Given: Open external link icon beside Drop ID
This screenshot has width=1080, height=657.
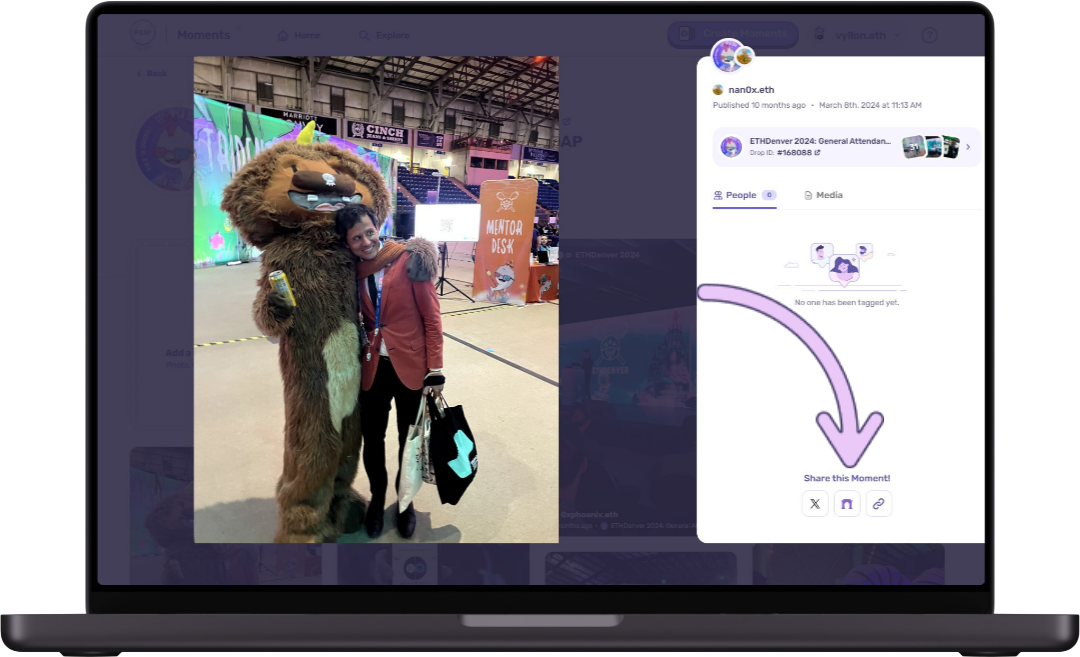Looking at the screenshot, I should click(817, 153).
